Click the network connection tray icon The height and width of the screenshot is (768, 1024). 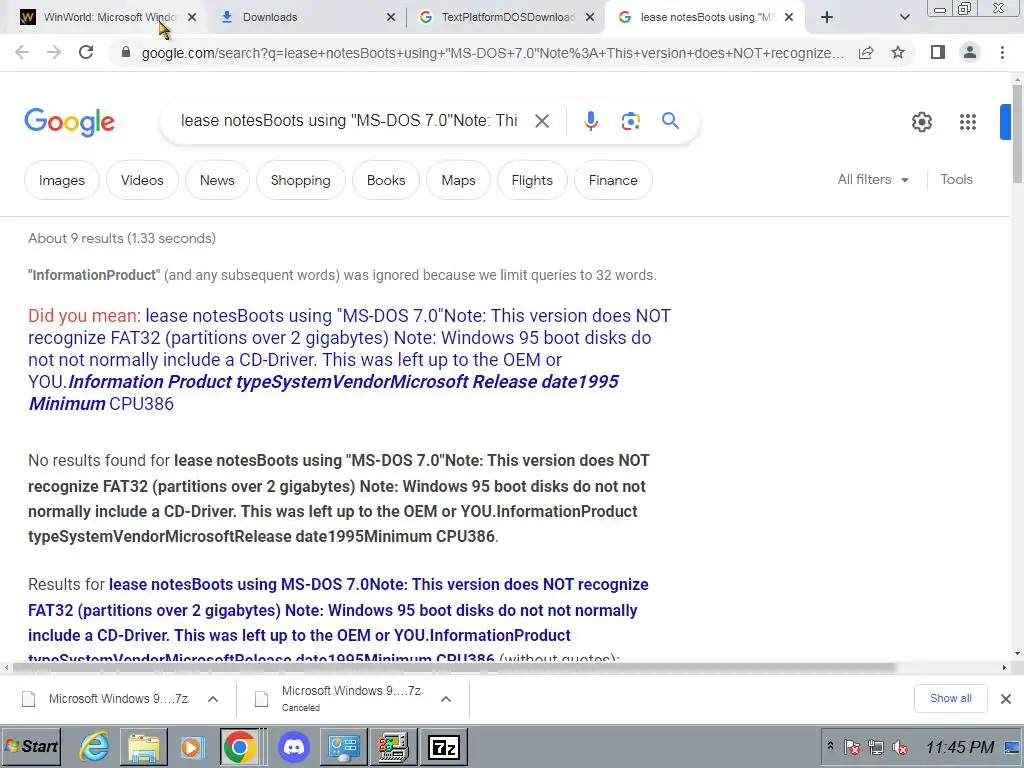(876, 747)
